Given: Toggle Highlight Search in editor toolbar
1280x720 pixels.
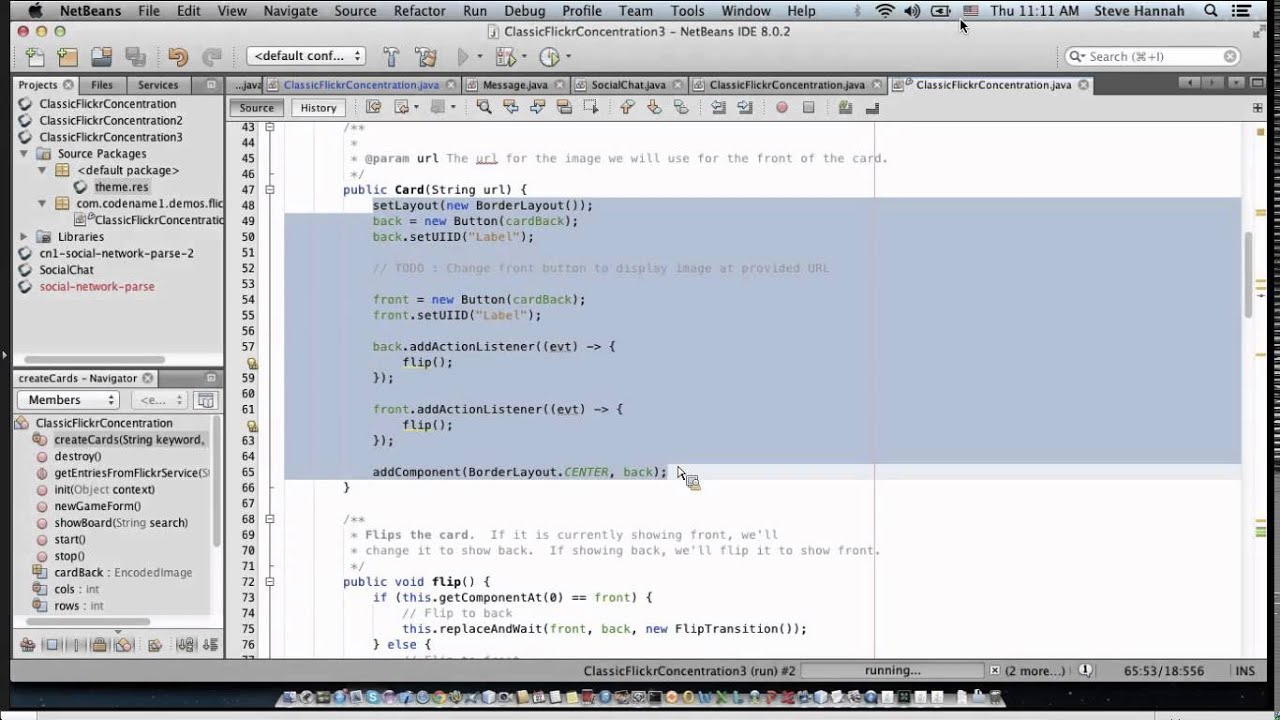Looking at the screenshot, I should click(x=564, y=107).
